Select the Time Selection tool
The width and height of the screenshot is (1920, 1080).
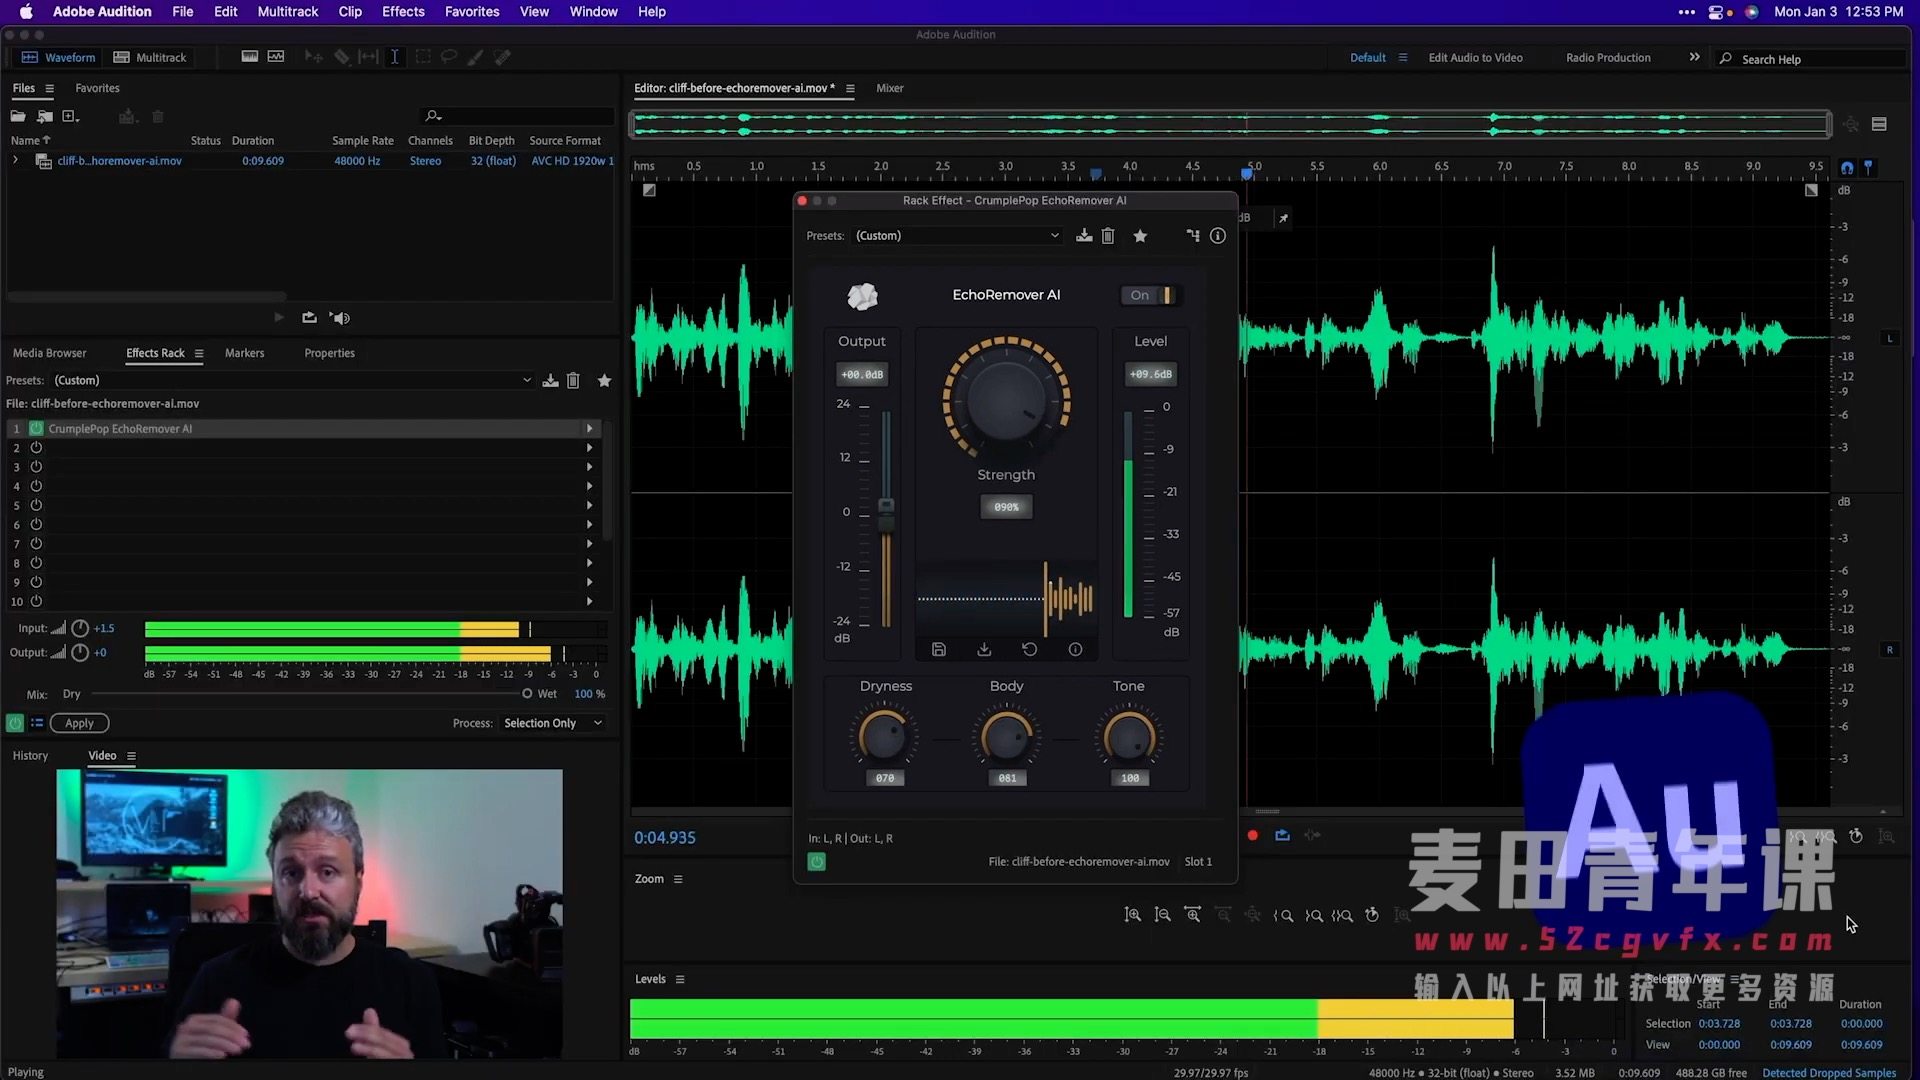(395, 57)
